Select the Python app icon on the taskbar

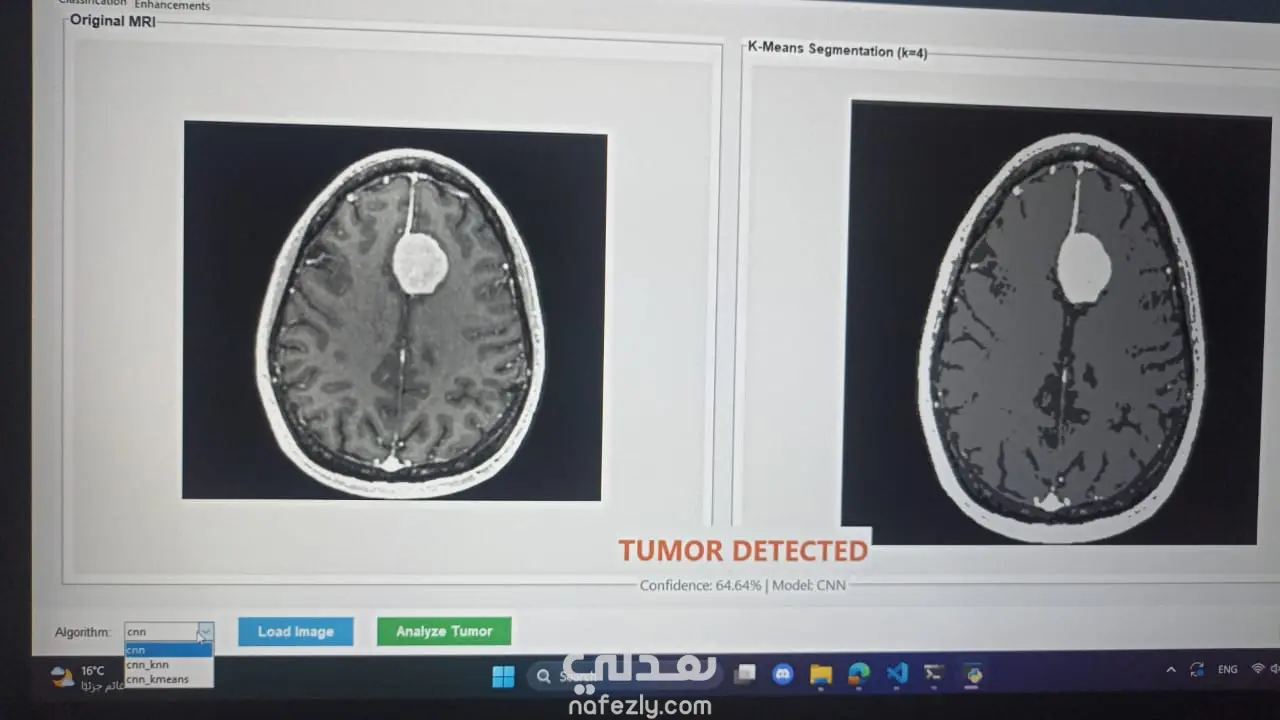[973, 674]
